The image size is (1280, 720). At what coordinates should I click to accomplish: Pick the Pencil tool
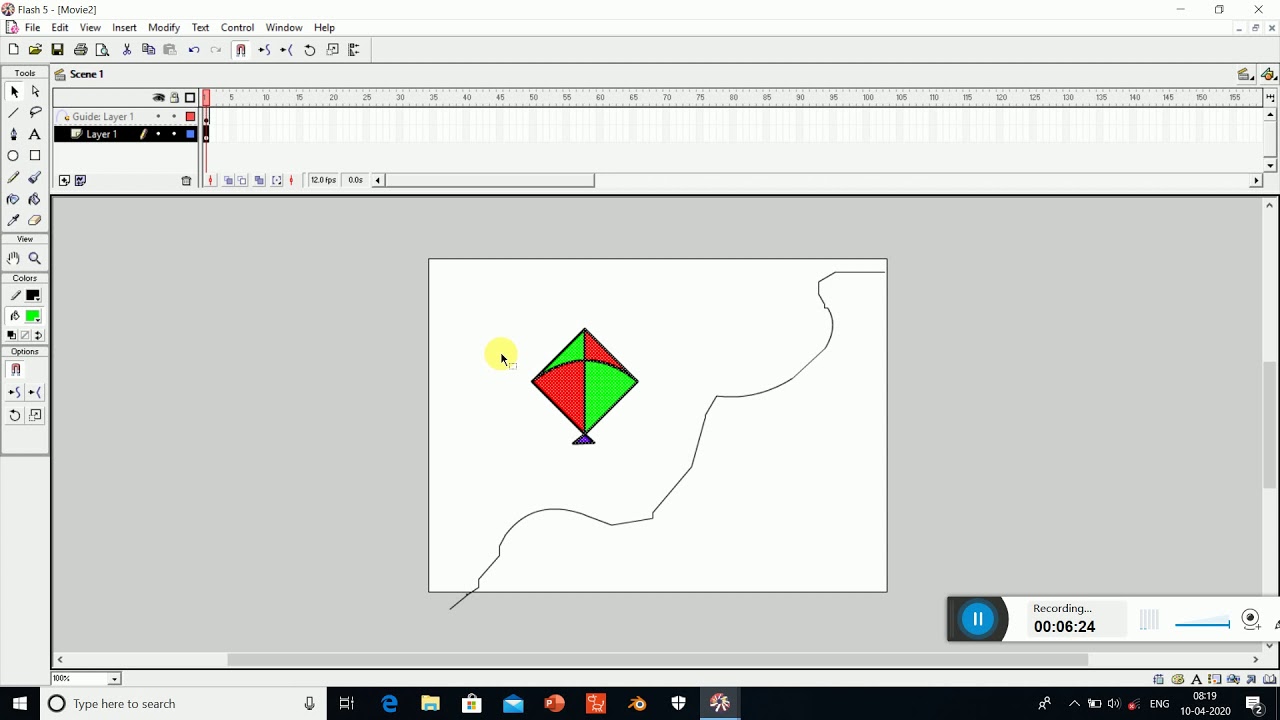pyautogui.click(x=14, y=177)
